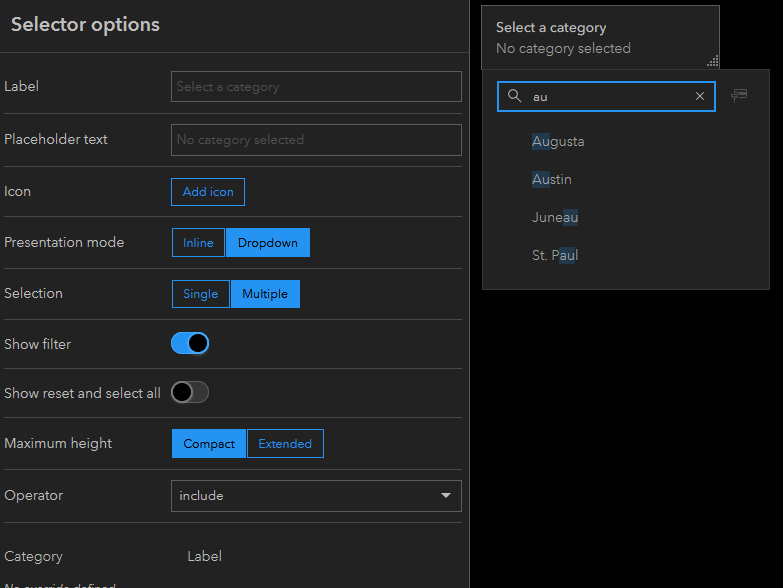The width and height of the screenshot is (783, 588).
Task: Set Maximum height to Extended
Action: coord(285,443)
